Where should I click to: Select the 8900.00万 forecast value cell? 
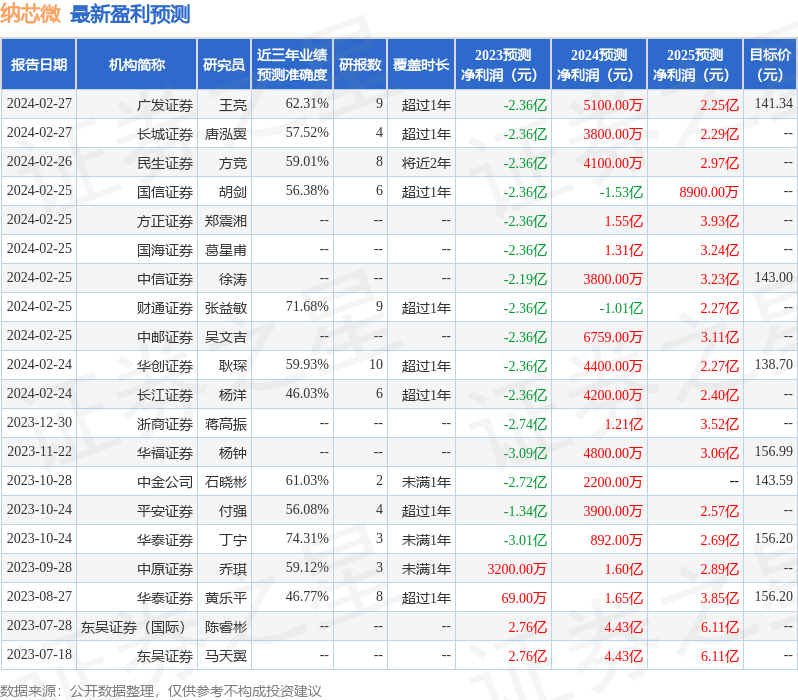pos(709,192)
